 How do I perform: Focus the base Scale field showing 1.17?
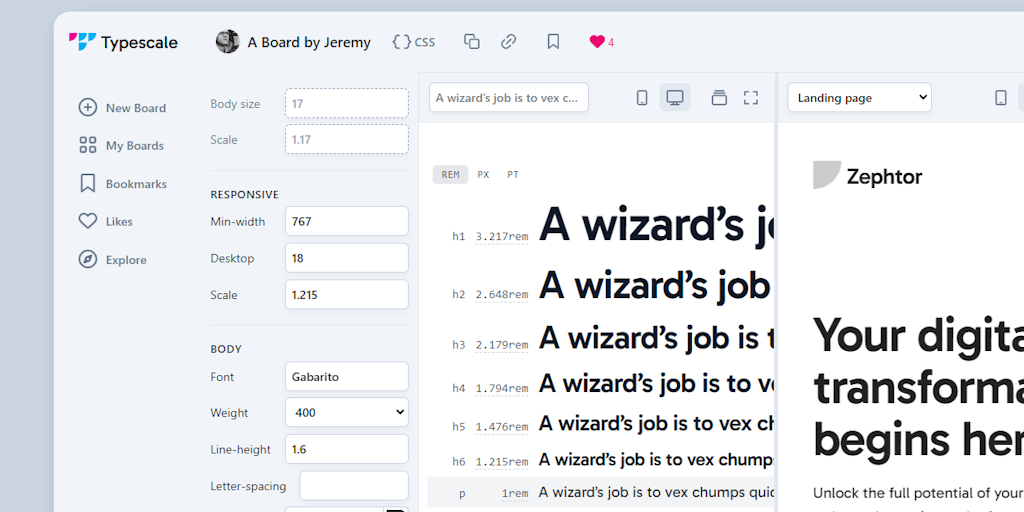pos(347,139)
